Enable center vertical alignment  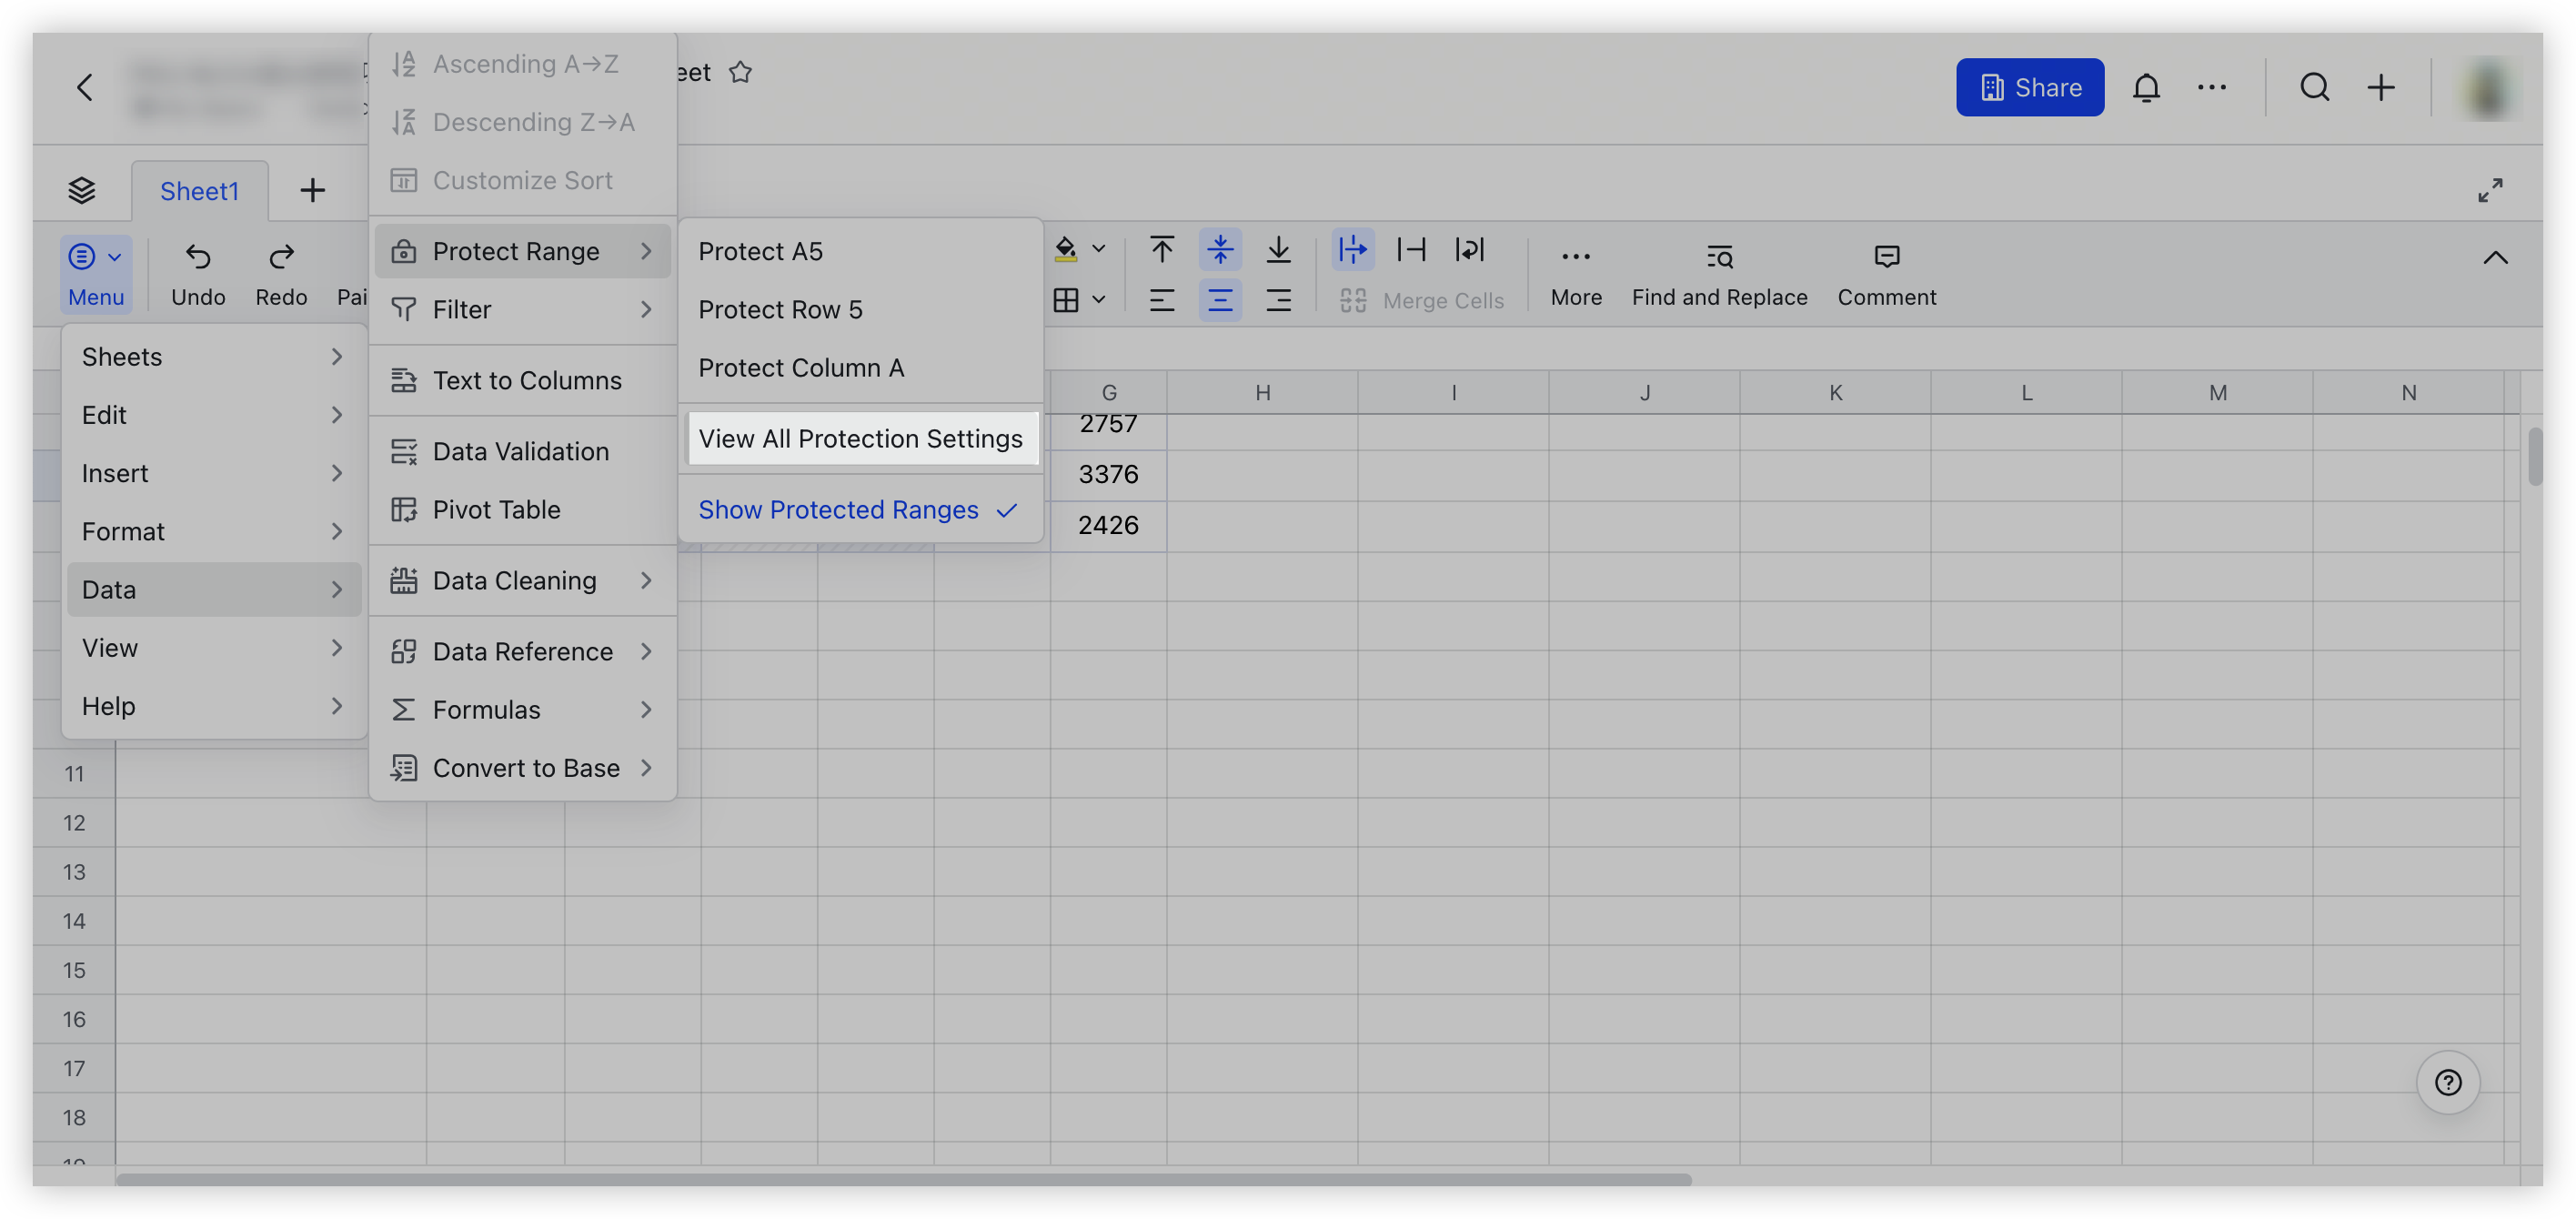coord(1220,249)
